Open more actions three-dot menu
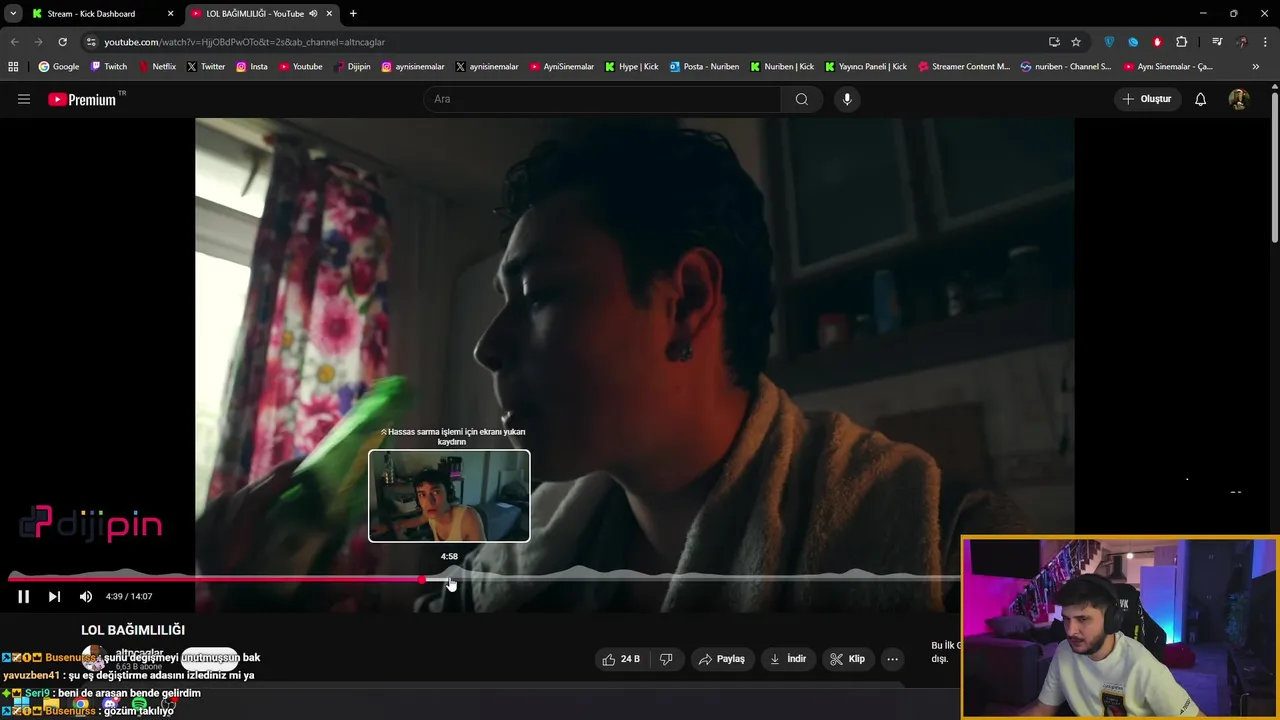 892,659
